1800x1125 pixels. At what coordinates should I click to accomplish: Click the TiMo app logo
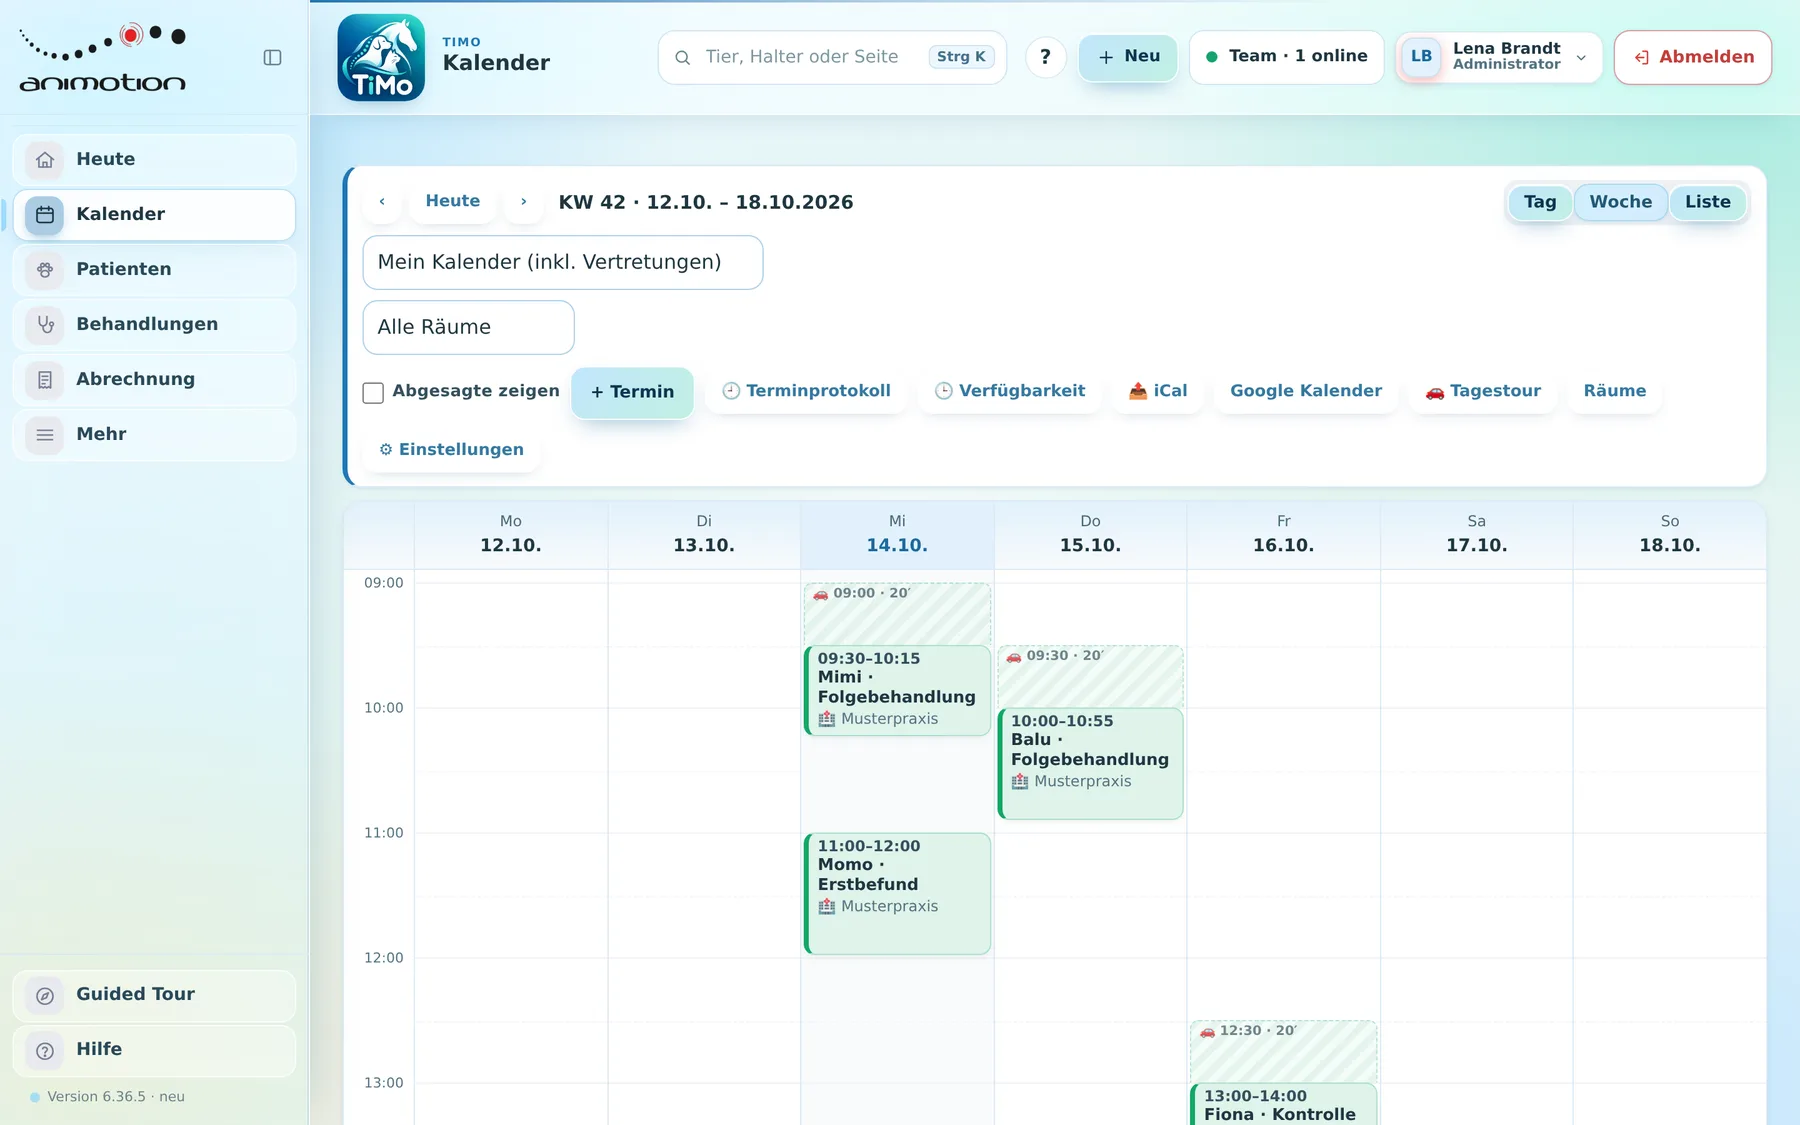381,57
